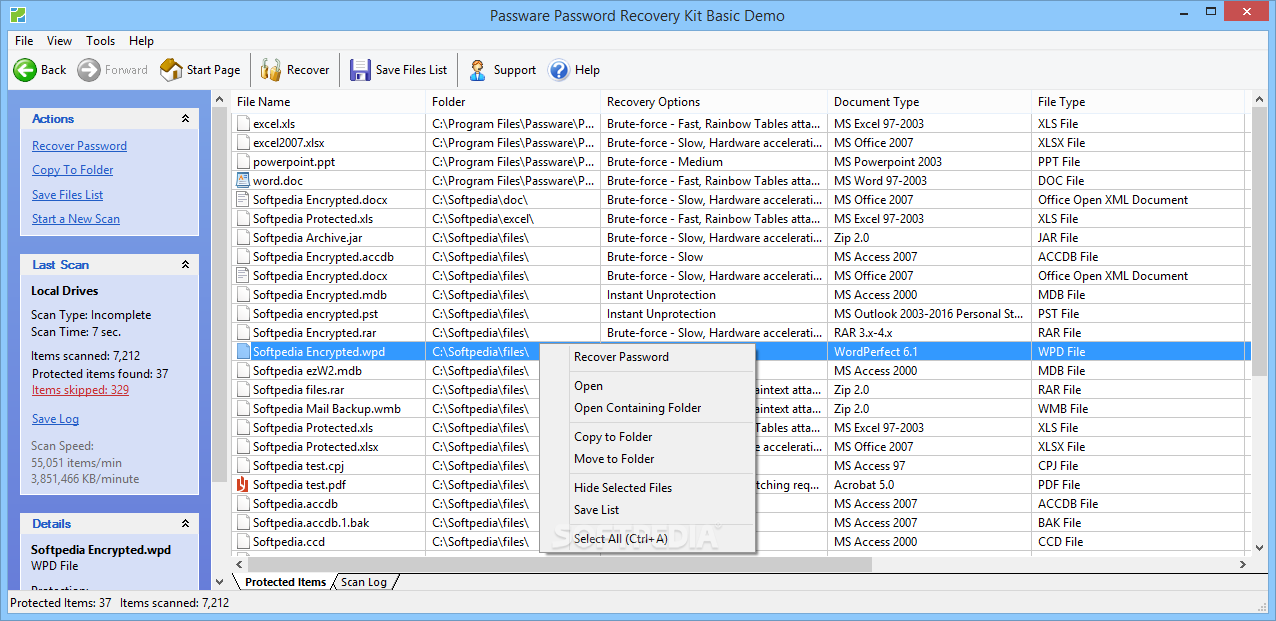
Task: Select the Softpedia Encrypted.rar row
Action: (741, 333)
